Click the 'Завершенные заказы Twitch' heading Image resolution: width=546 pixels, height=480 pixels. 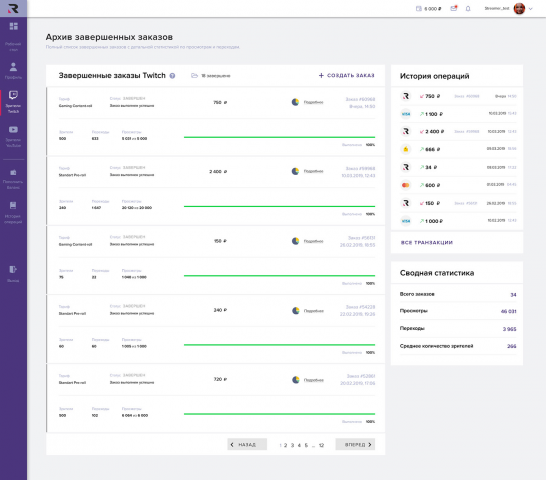(x=112, y=76)
